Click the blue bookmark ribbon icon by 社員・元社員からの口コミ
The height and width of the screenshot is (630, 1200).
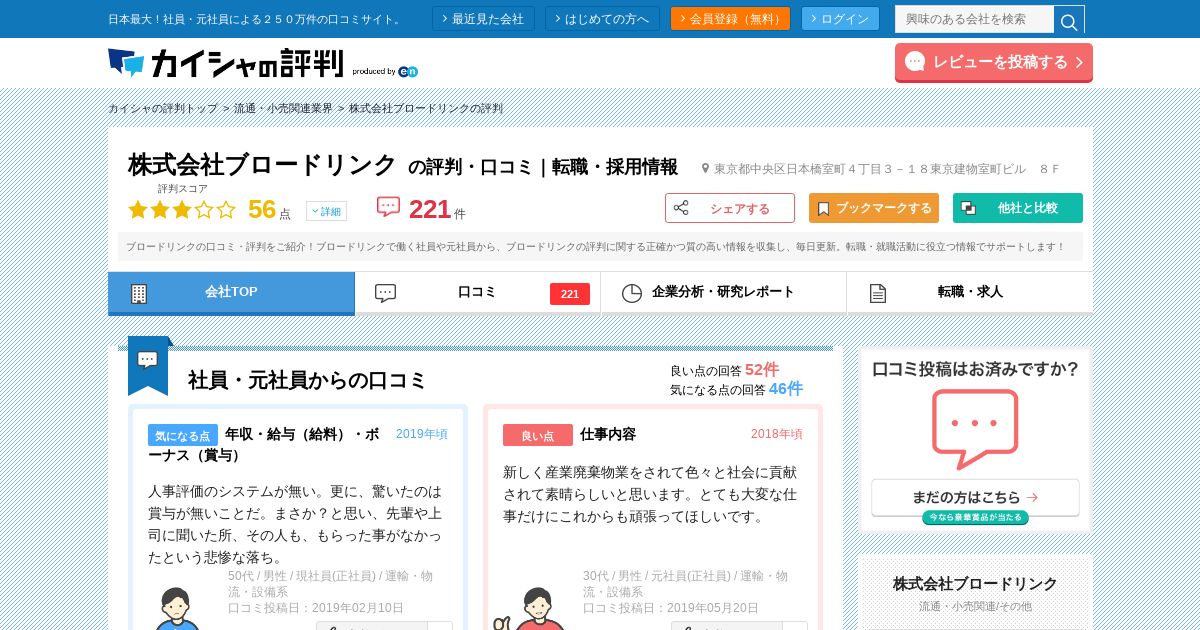(148, 365)
